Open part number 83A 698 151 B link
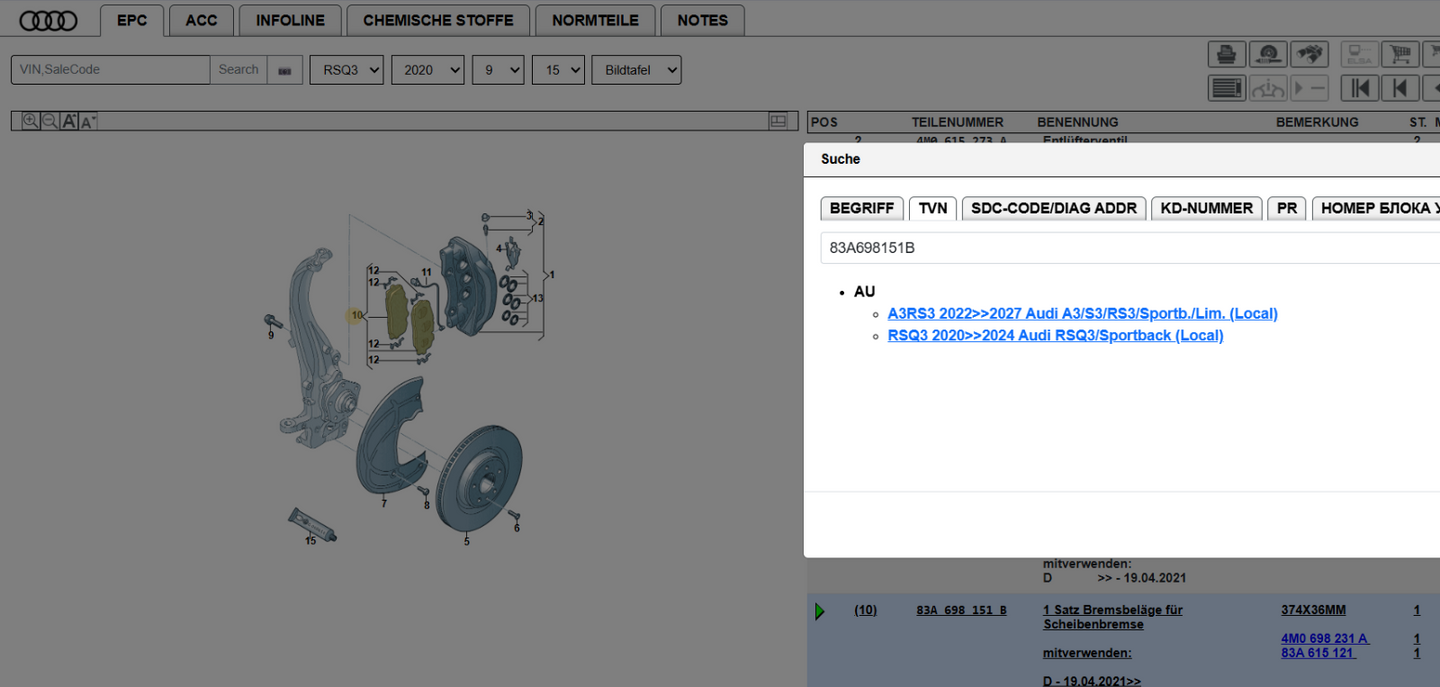Viewport: 1440px width, 687px height. point(961,610)
